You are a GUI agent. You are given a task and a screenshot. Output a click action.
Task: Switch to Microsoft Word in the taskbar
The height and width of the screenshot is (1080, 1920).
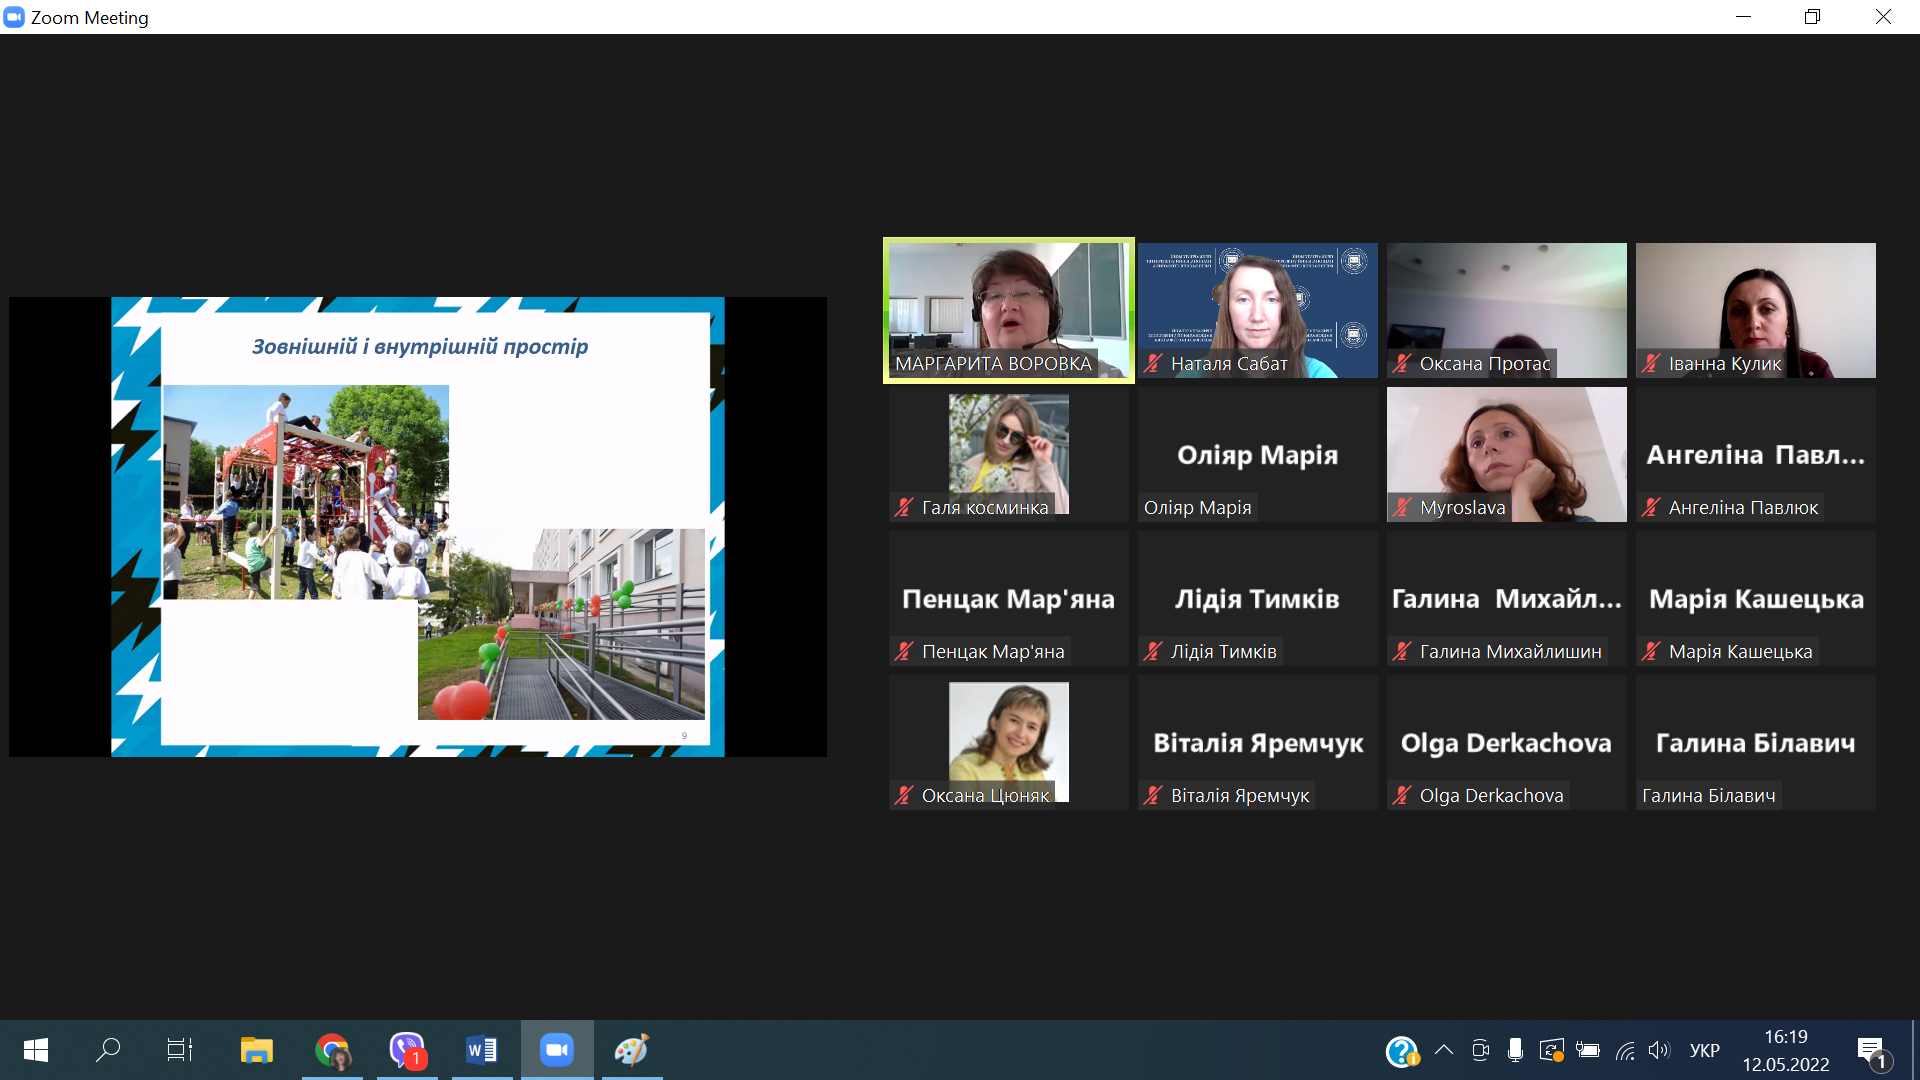[x=482, y=1050]
